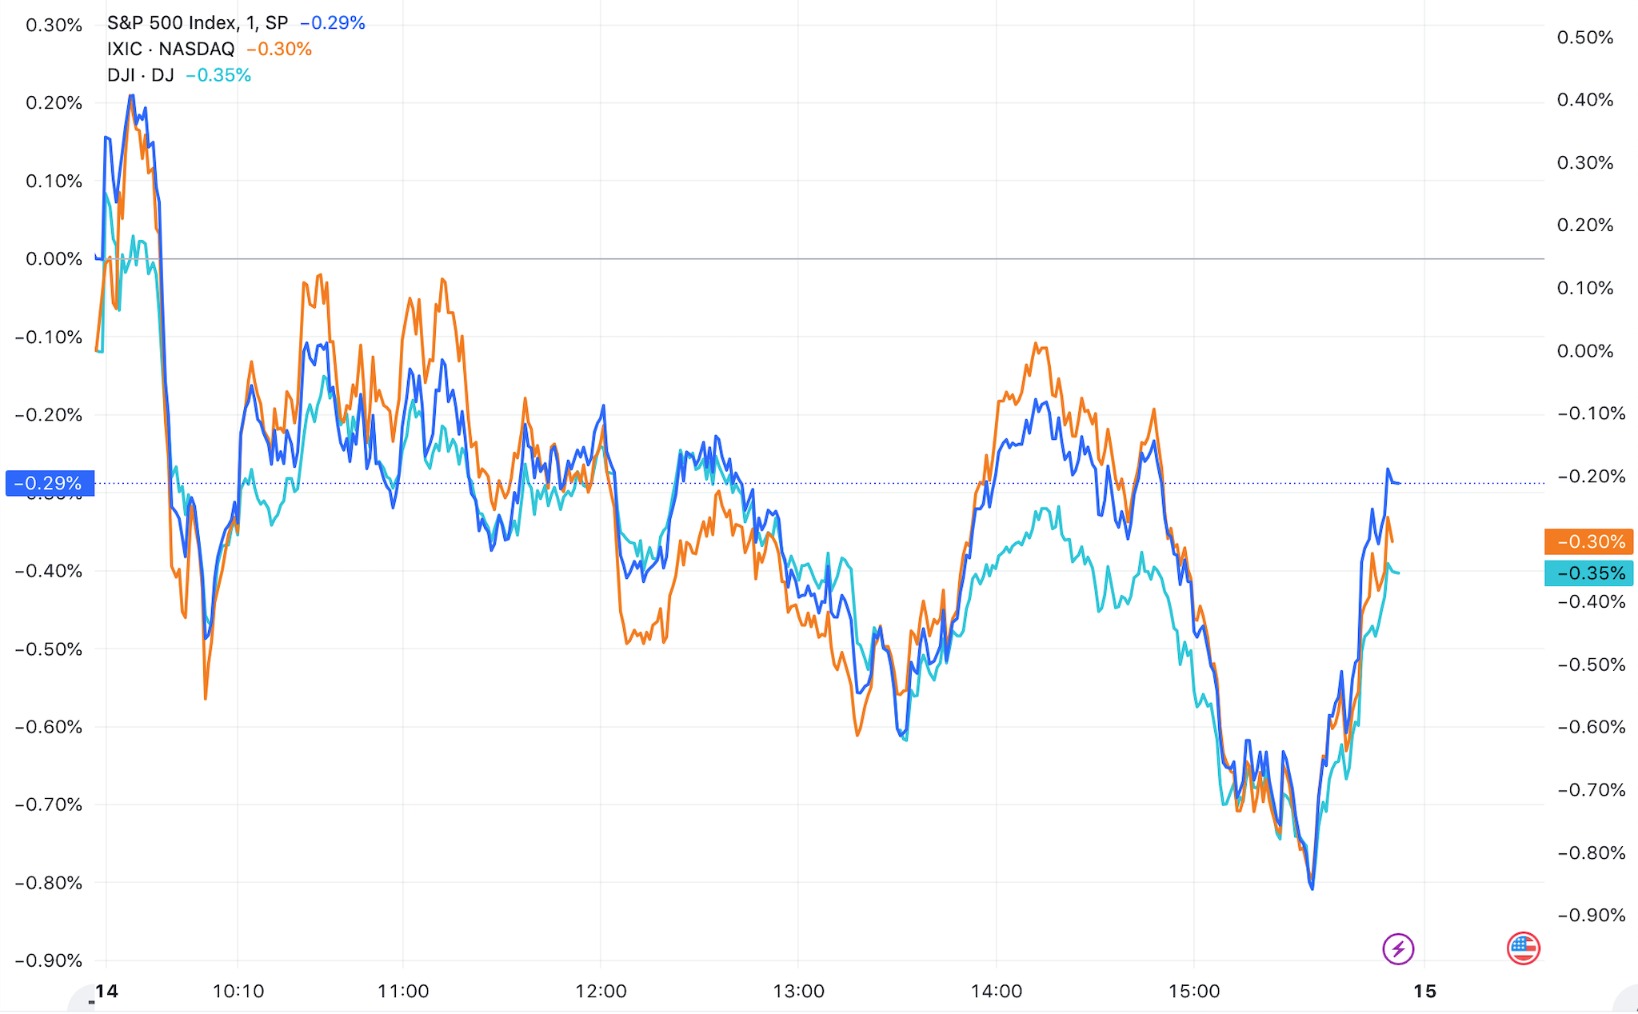This screenshot has height=1014, width=1638.
Task: Click the bold 14 date marker
Action: coord(106,991)
